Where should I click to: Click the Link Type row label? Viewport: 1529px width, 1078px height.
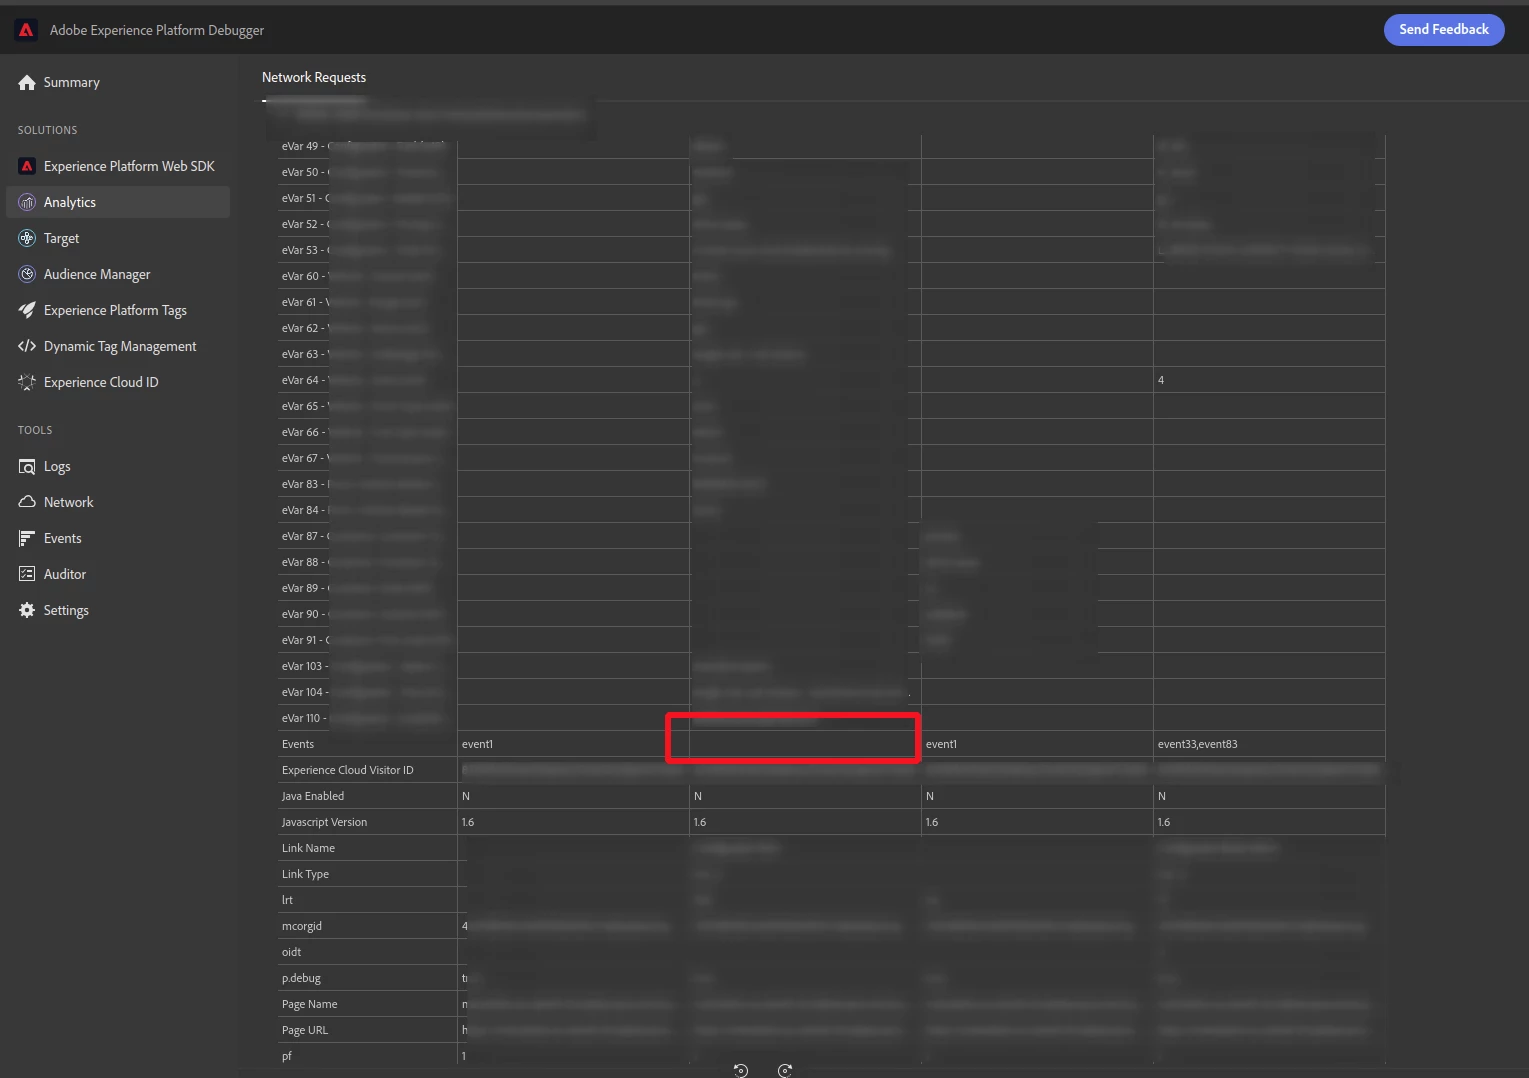pos(306,874)
